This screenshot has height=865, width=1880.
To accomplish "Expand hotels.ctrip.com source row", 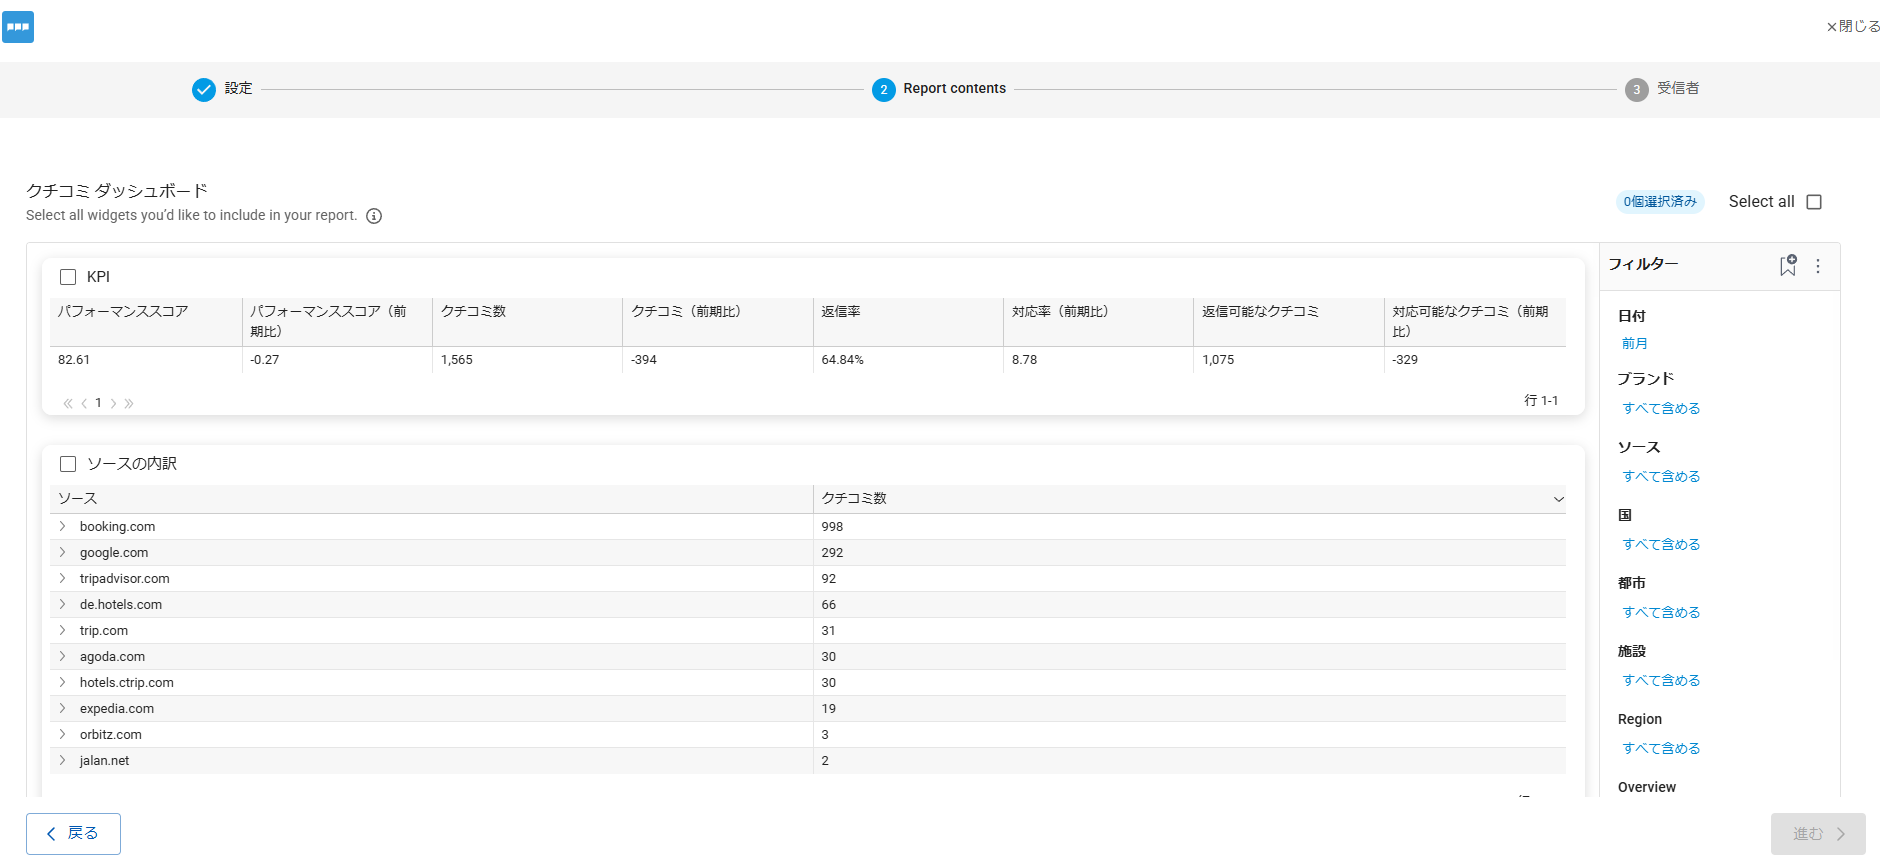I will tap(62, 682).
